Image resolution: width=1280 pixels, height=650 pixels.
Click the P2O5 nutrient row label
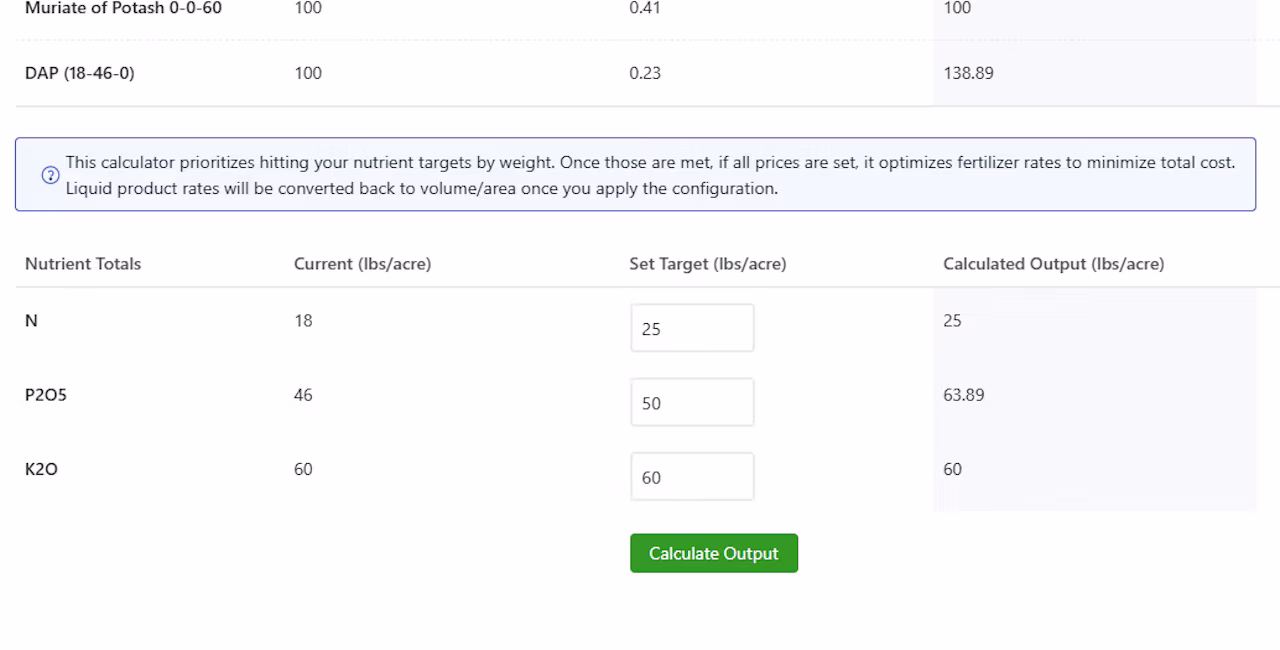tap(46, 395)
